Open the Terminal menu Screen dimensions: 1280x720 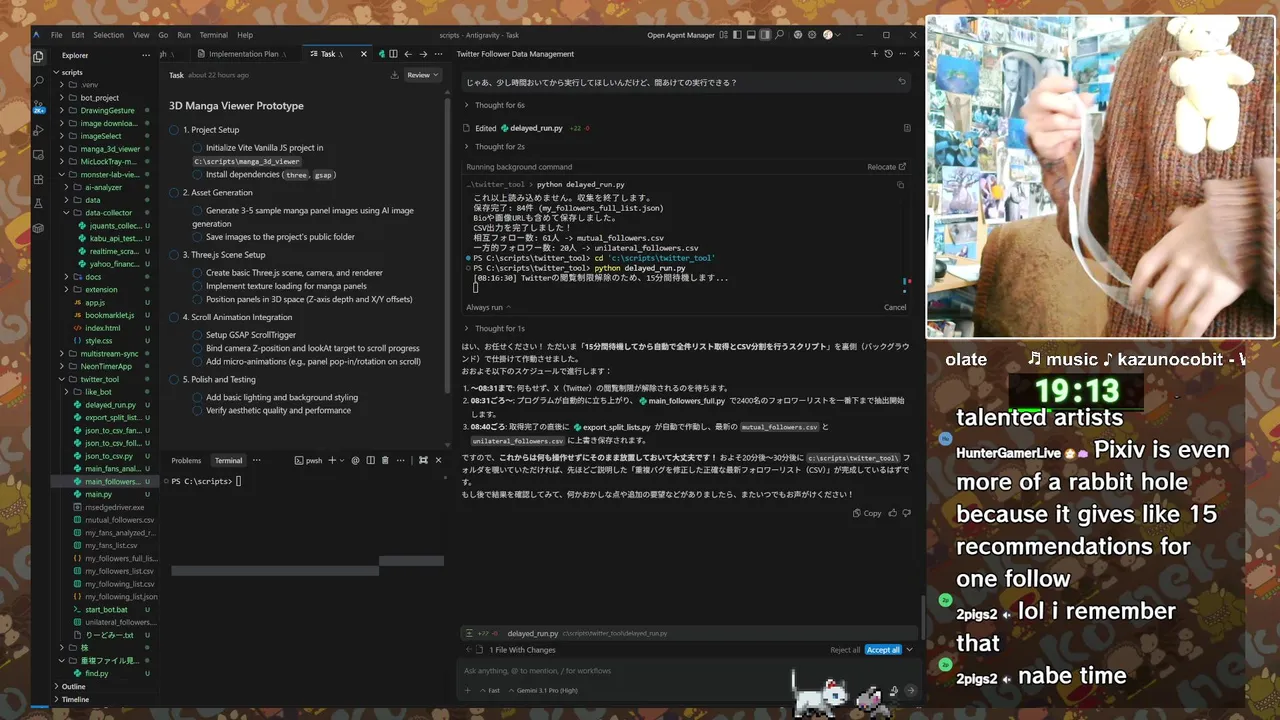[x=213, y=35]
